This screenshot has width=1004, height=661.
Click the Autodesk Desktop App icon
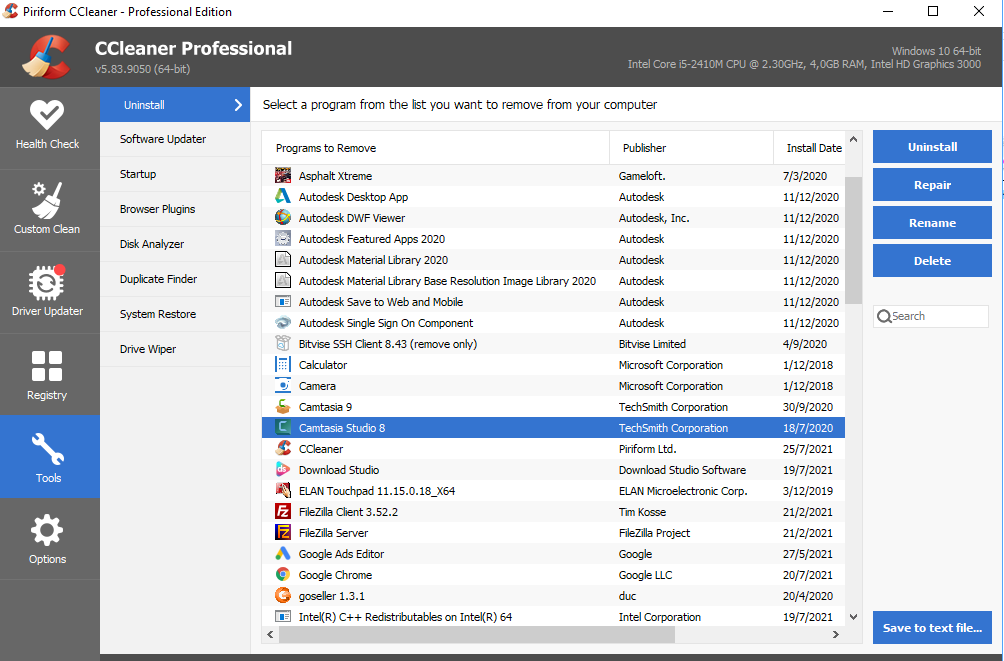(x=282, y=197)
